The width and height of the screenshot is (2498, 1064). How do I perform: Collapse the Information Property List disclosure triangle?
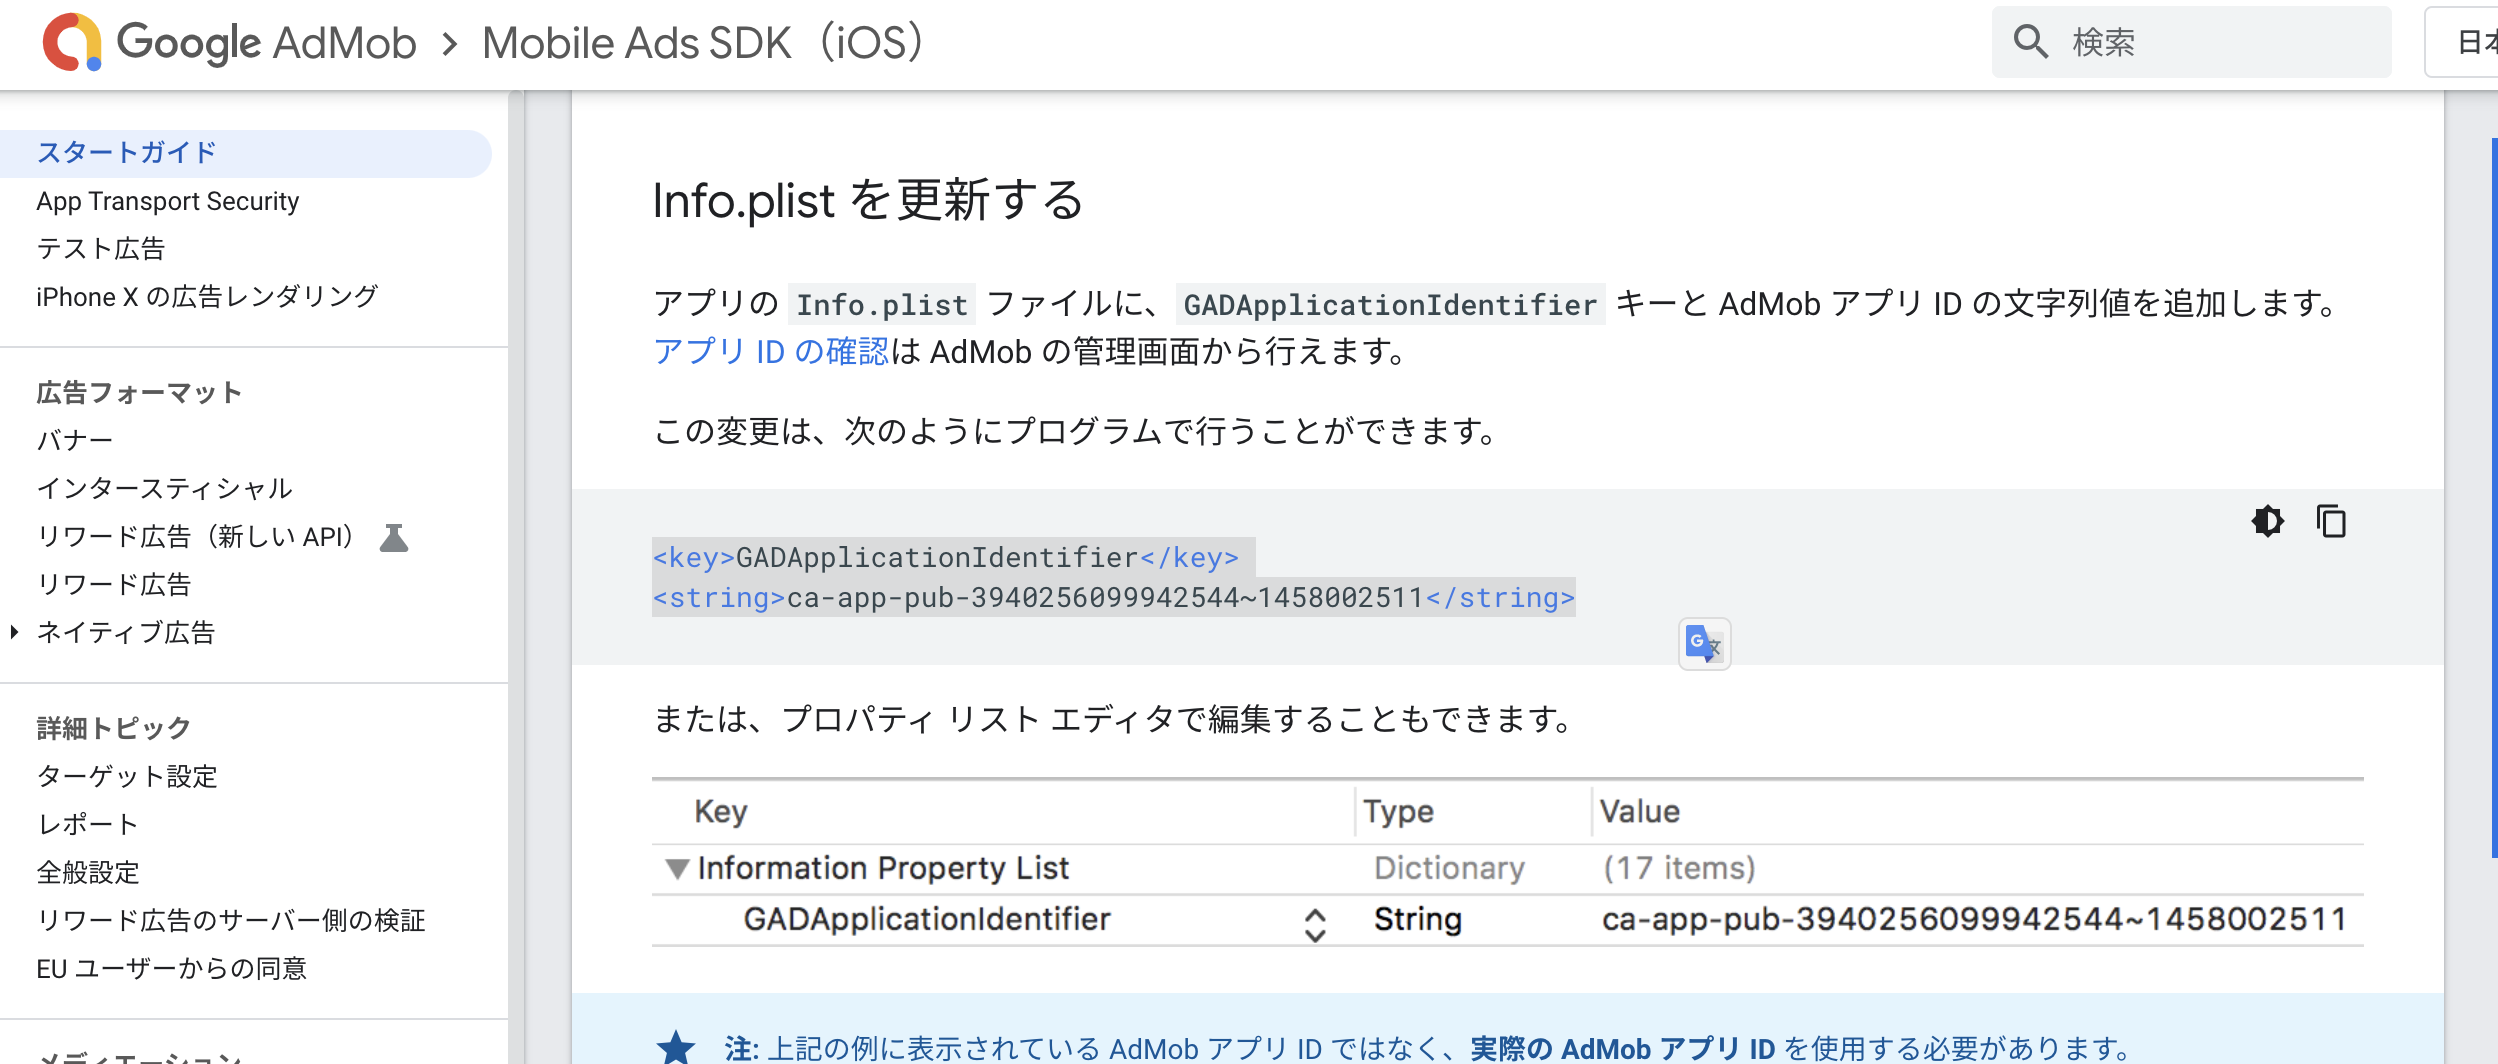coord(677,869)
